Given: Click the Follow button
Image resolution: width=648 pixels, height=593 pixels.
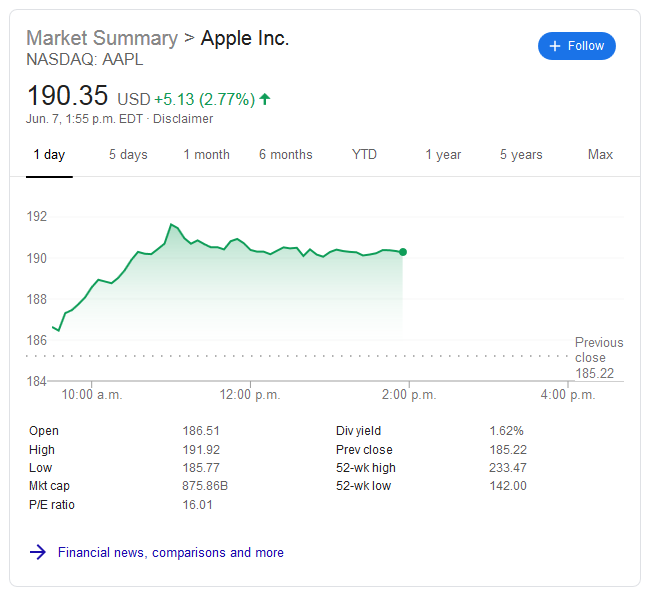Looking at the screenshot, I should (577, 46).
